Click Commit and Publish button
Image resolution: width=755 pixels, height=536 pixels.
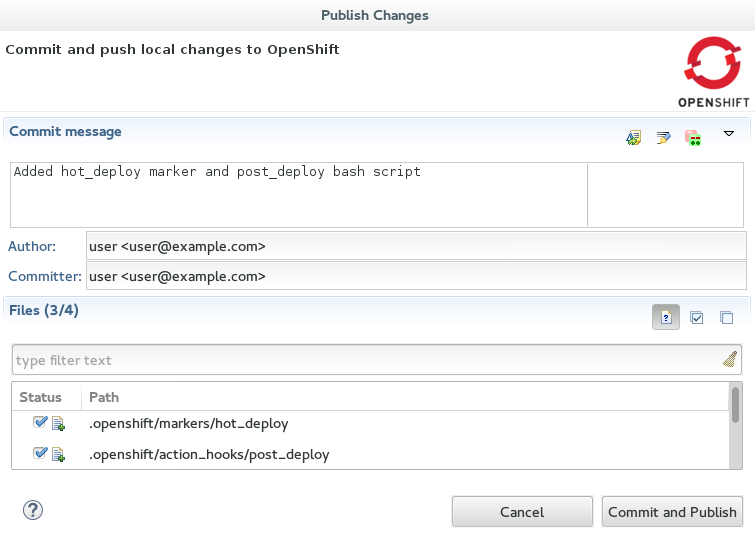pyautogui.click(x=672, y=511)
